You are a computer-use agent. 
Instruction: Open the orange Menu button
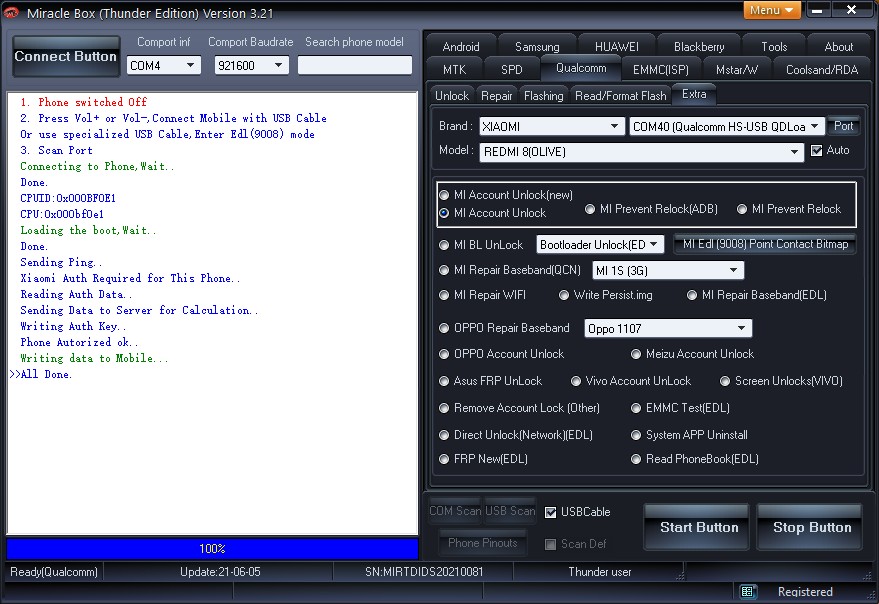(x=771, y=10)
